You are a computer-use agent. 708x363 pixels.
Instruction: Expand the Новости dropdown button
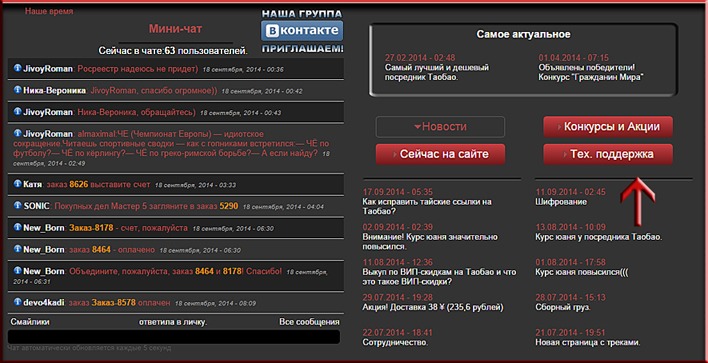click(x=440, y=127)
